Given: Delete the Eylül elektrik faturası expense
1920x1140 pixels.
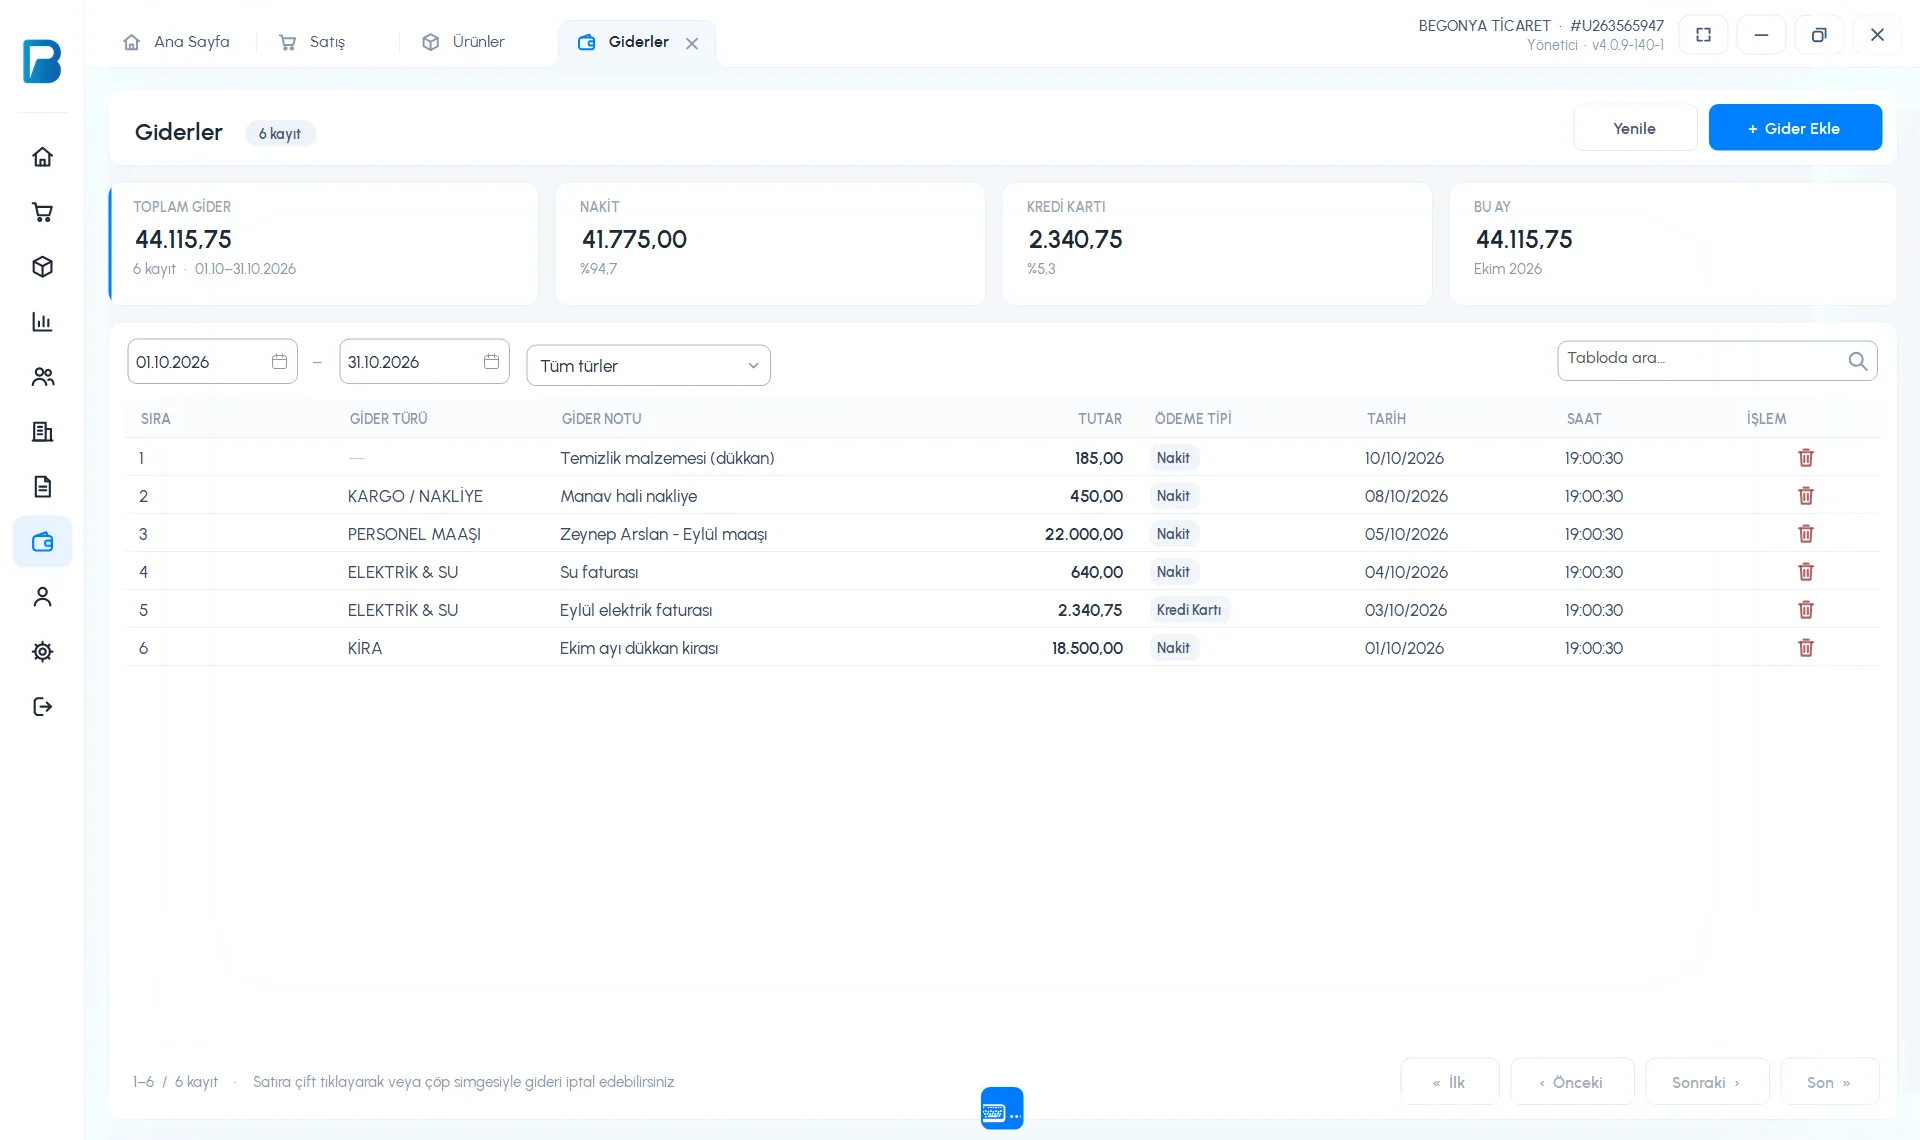Looking at the screenshot, I should (x=1806, y=610).
